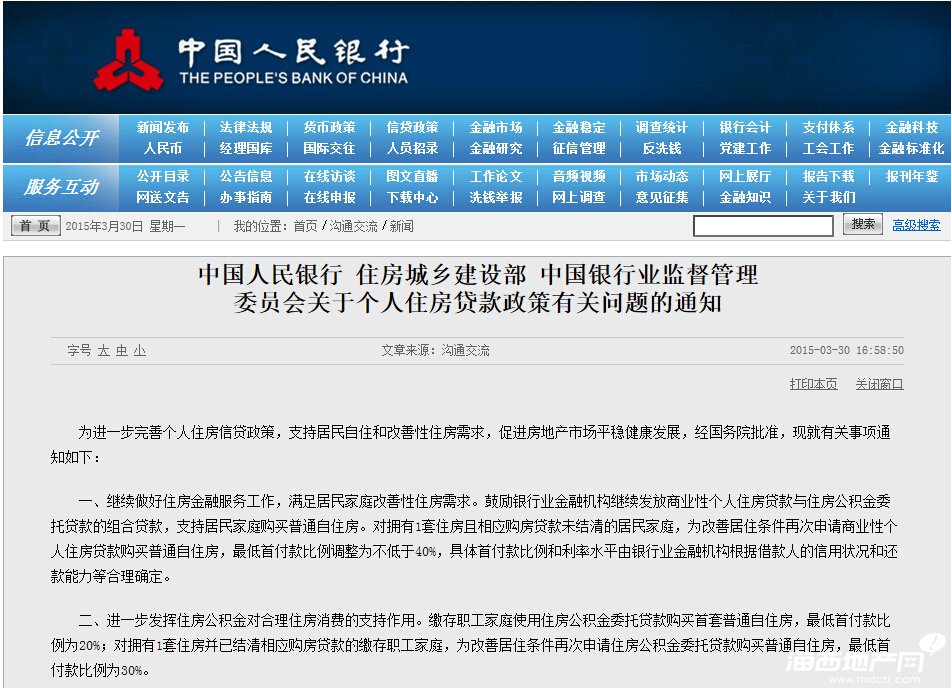Open the 征信管理 link
This screenshot has height=688, width=951.
579,149
